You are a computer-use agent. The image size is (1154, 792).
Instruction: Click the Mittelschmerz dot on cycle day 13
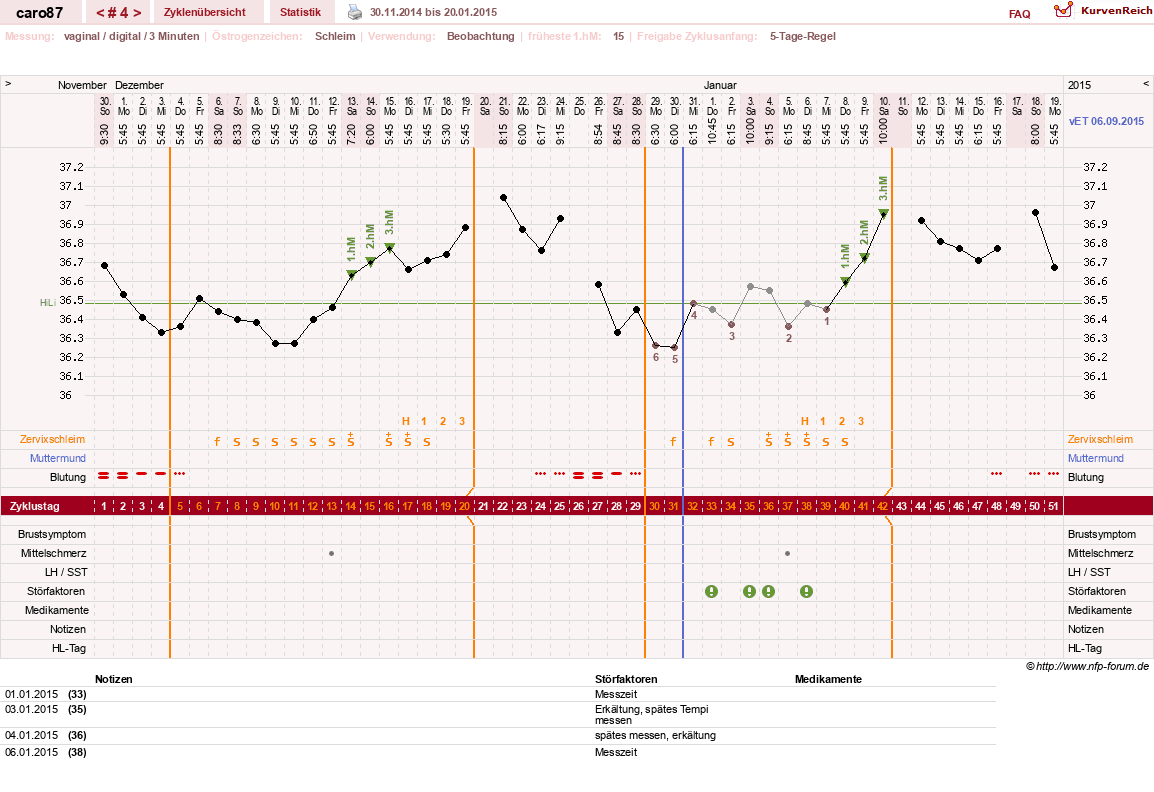pos(332,554)
